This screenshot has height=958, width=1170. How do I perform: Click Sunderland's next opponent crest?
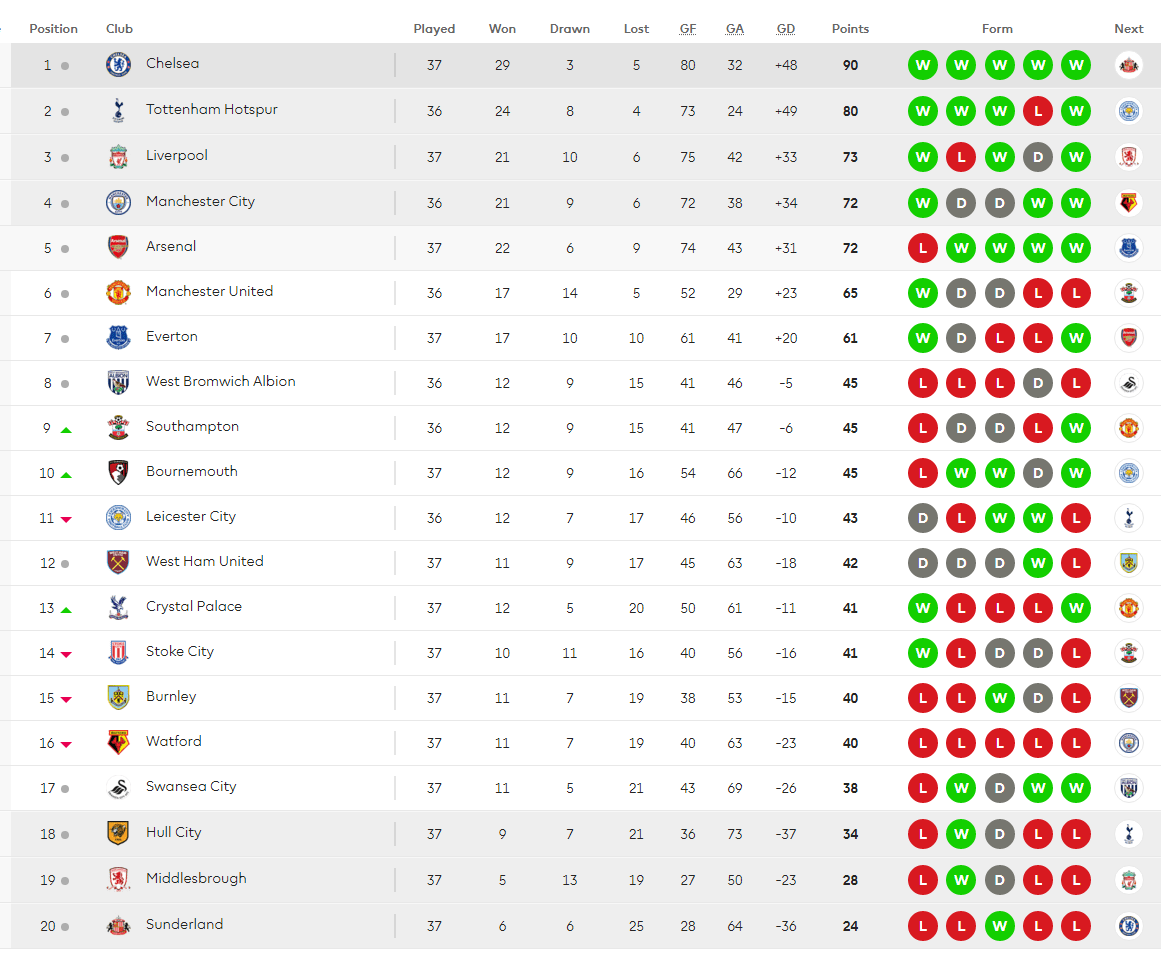(x=1129, y=926)
